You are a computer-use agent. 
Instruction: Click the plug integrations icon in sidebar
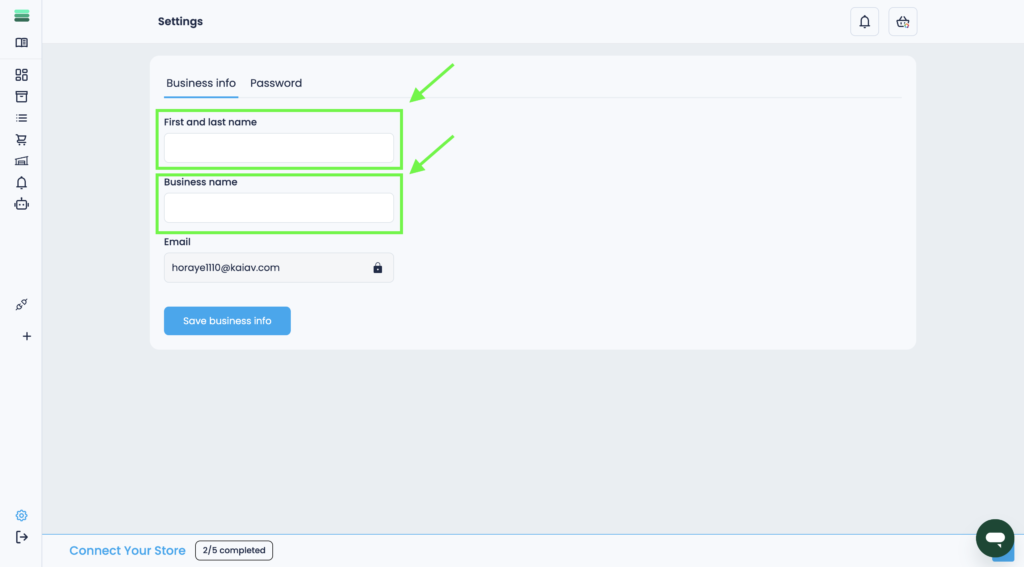pos(21,305)
